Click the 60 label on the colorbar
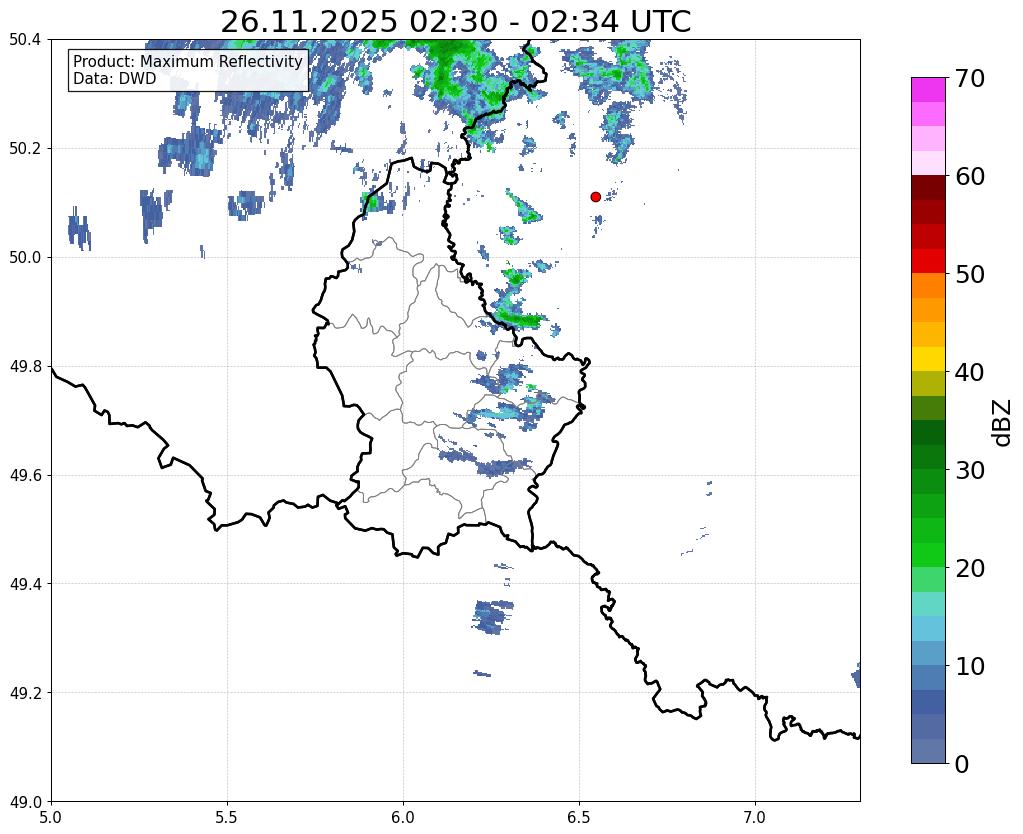Image resolution: width=1023 pixels, height=834 pixels. (970, 176)
